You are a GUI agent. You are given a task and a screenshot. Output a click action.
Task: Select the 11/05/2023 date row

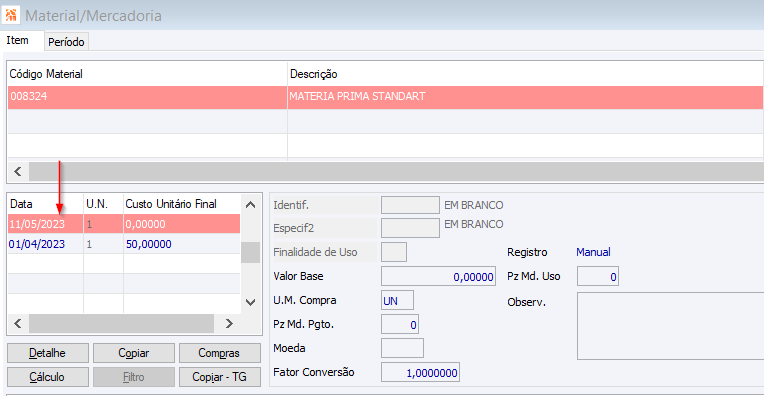point(124,224)
